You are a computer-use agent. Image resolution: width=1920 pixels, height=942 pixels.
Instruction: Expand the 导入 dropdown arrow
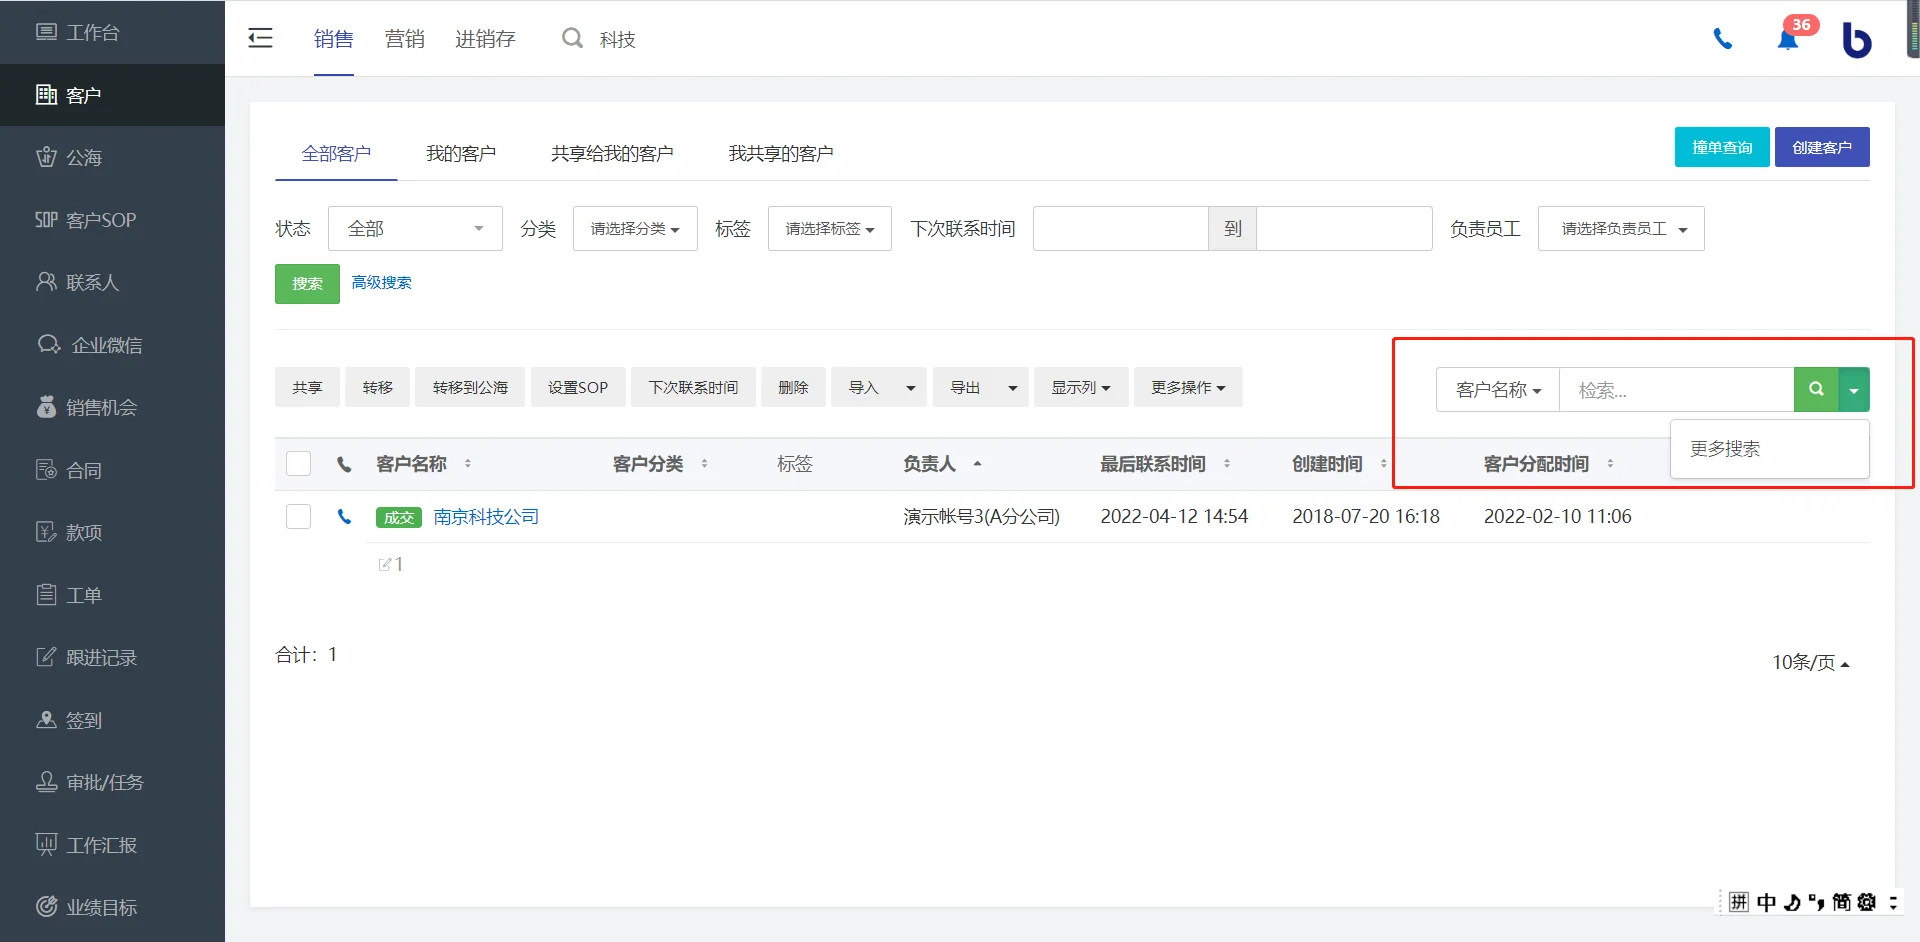coord(910,388)
